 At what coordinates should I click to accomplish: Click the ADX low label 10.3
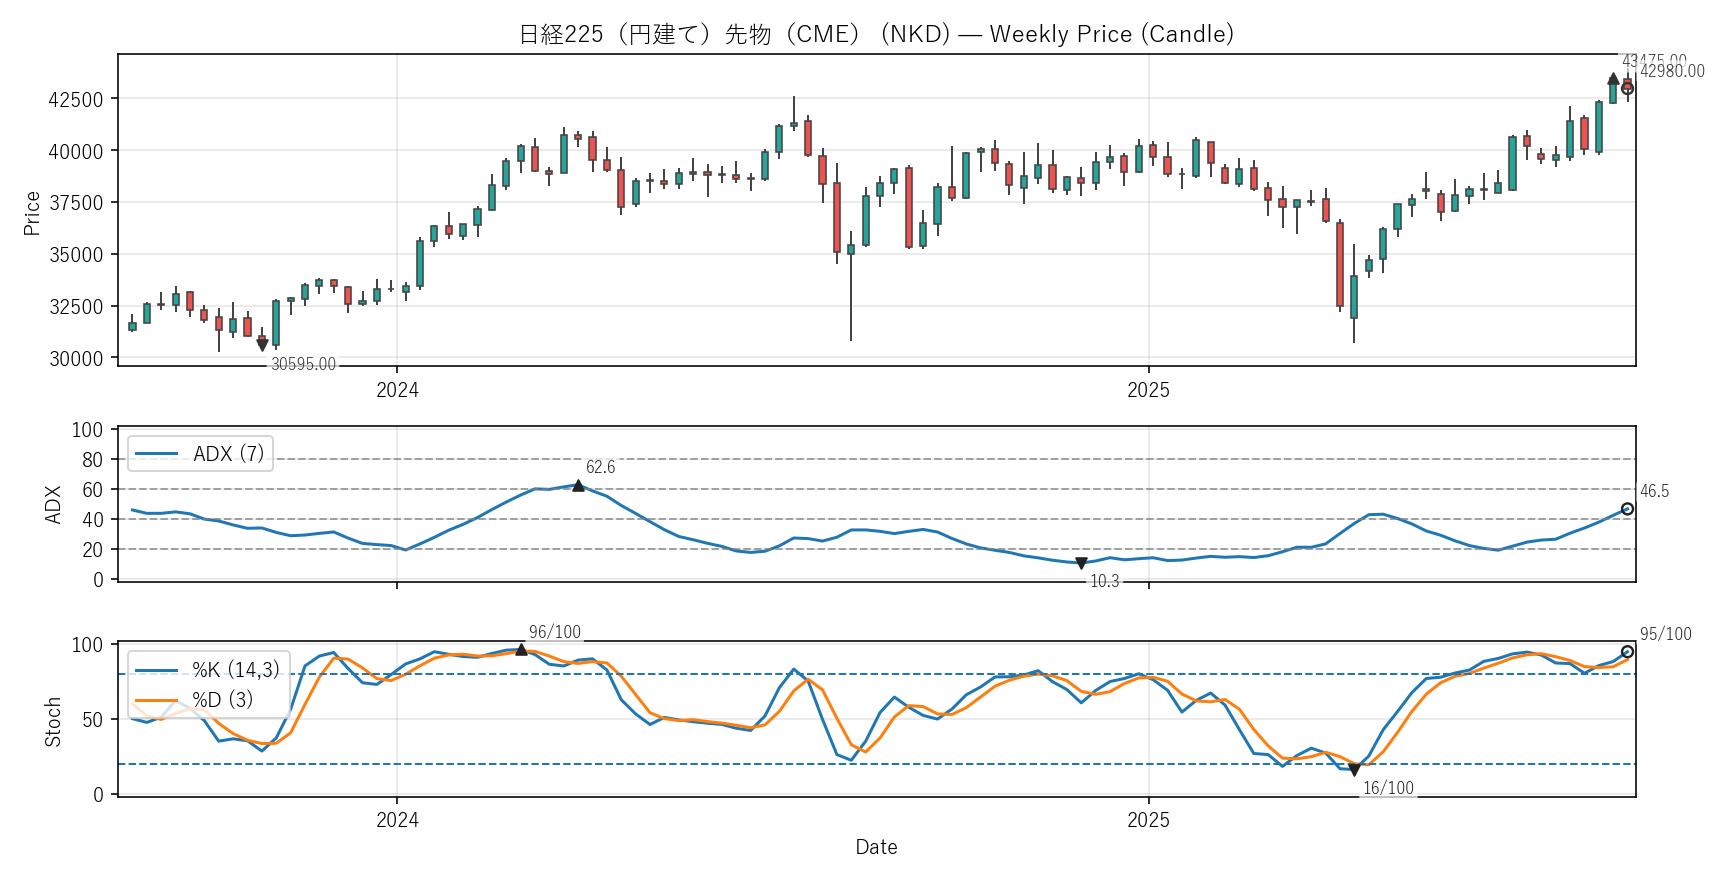[1104, 581]
